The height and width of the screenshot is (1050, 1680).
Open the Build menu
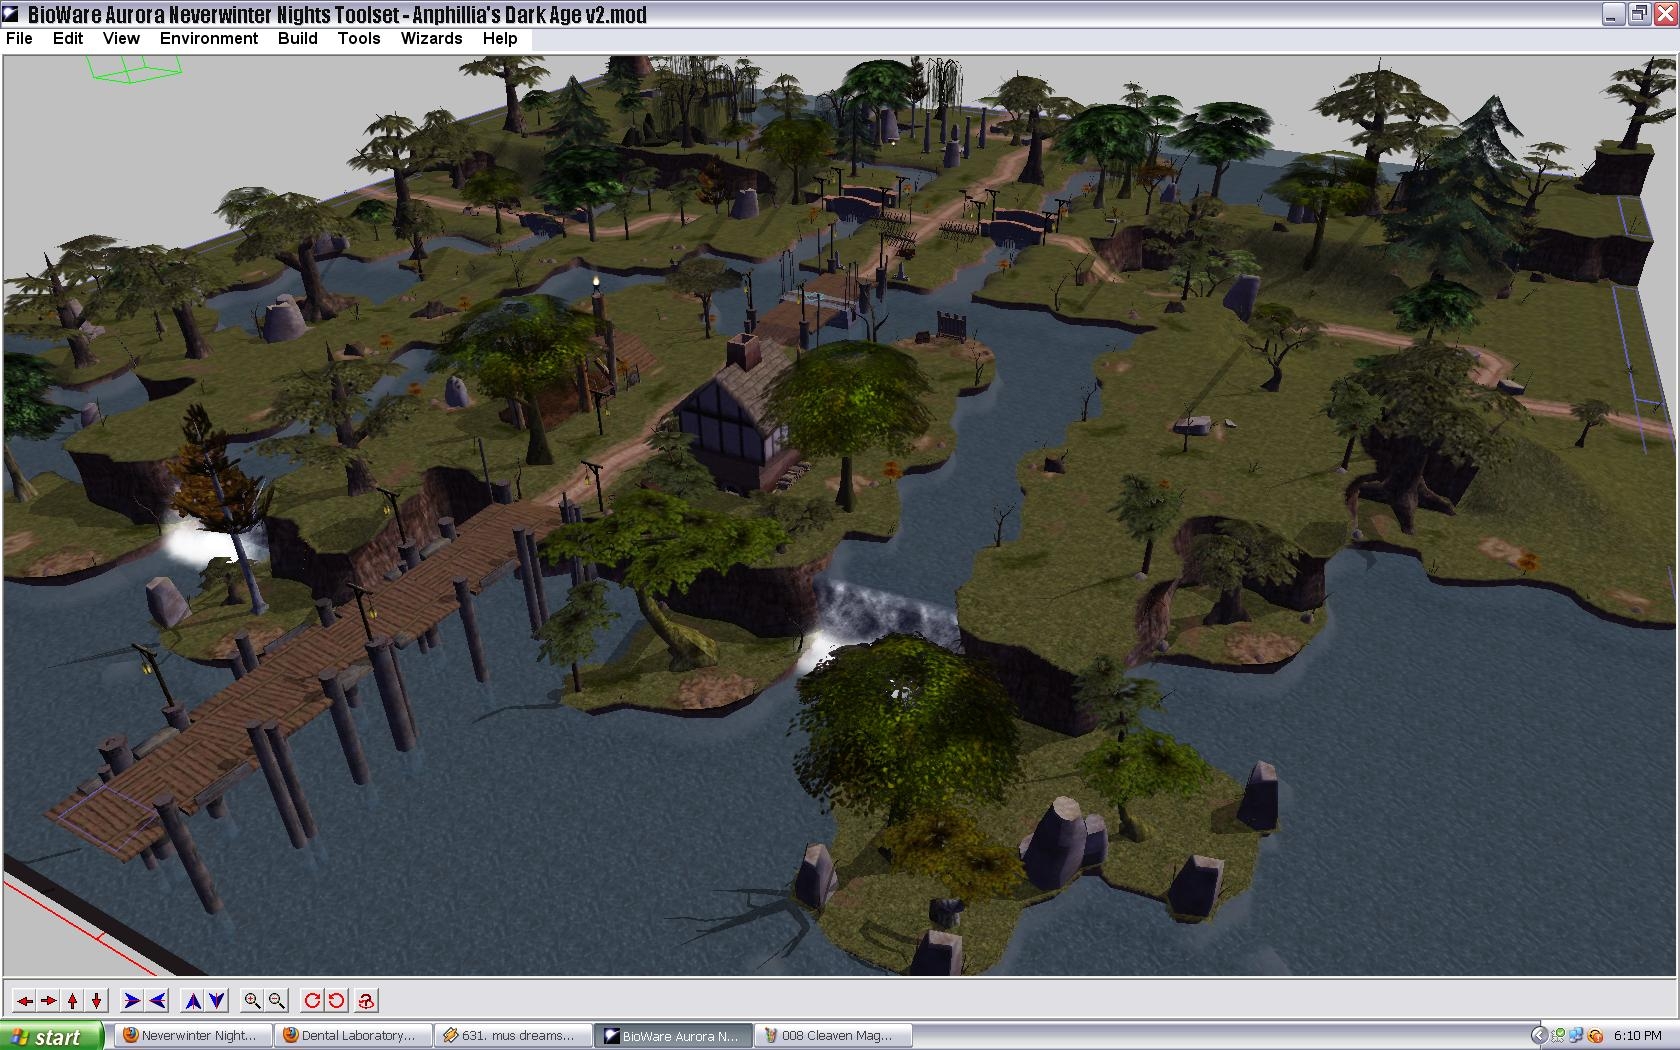(297, 38)
